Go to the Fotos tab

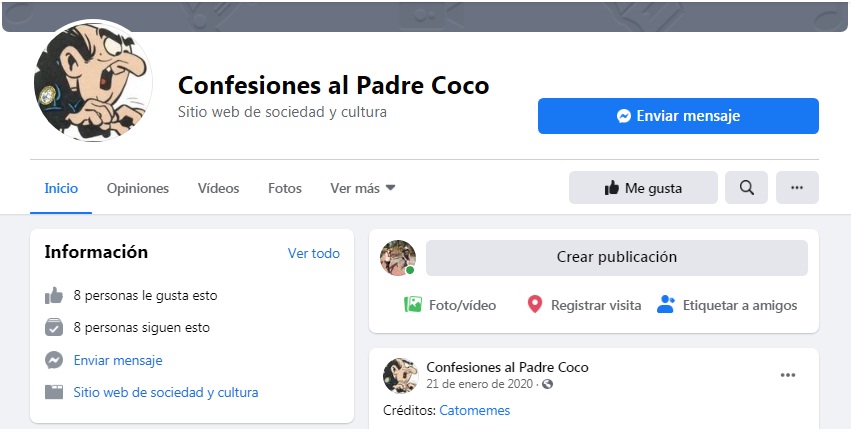tap(284, 188)
